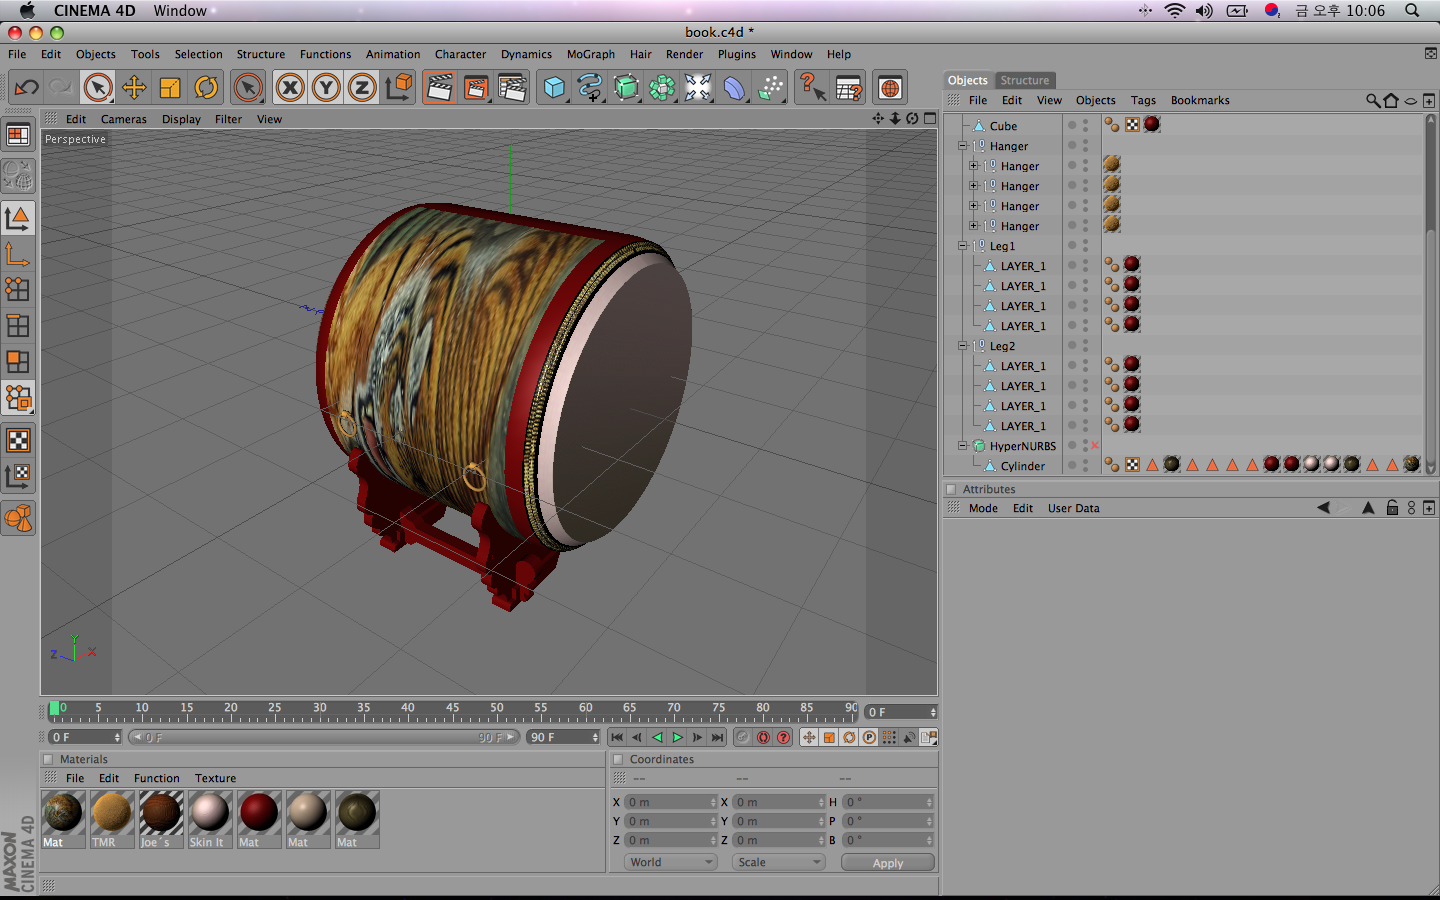Add a HyperNURBS object from the toolbar

pyautogui.click(x=626, y=88)
